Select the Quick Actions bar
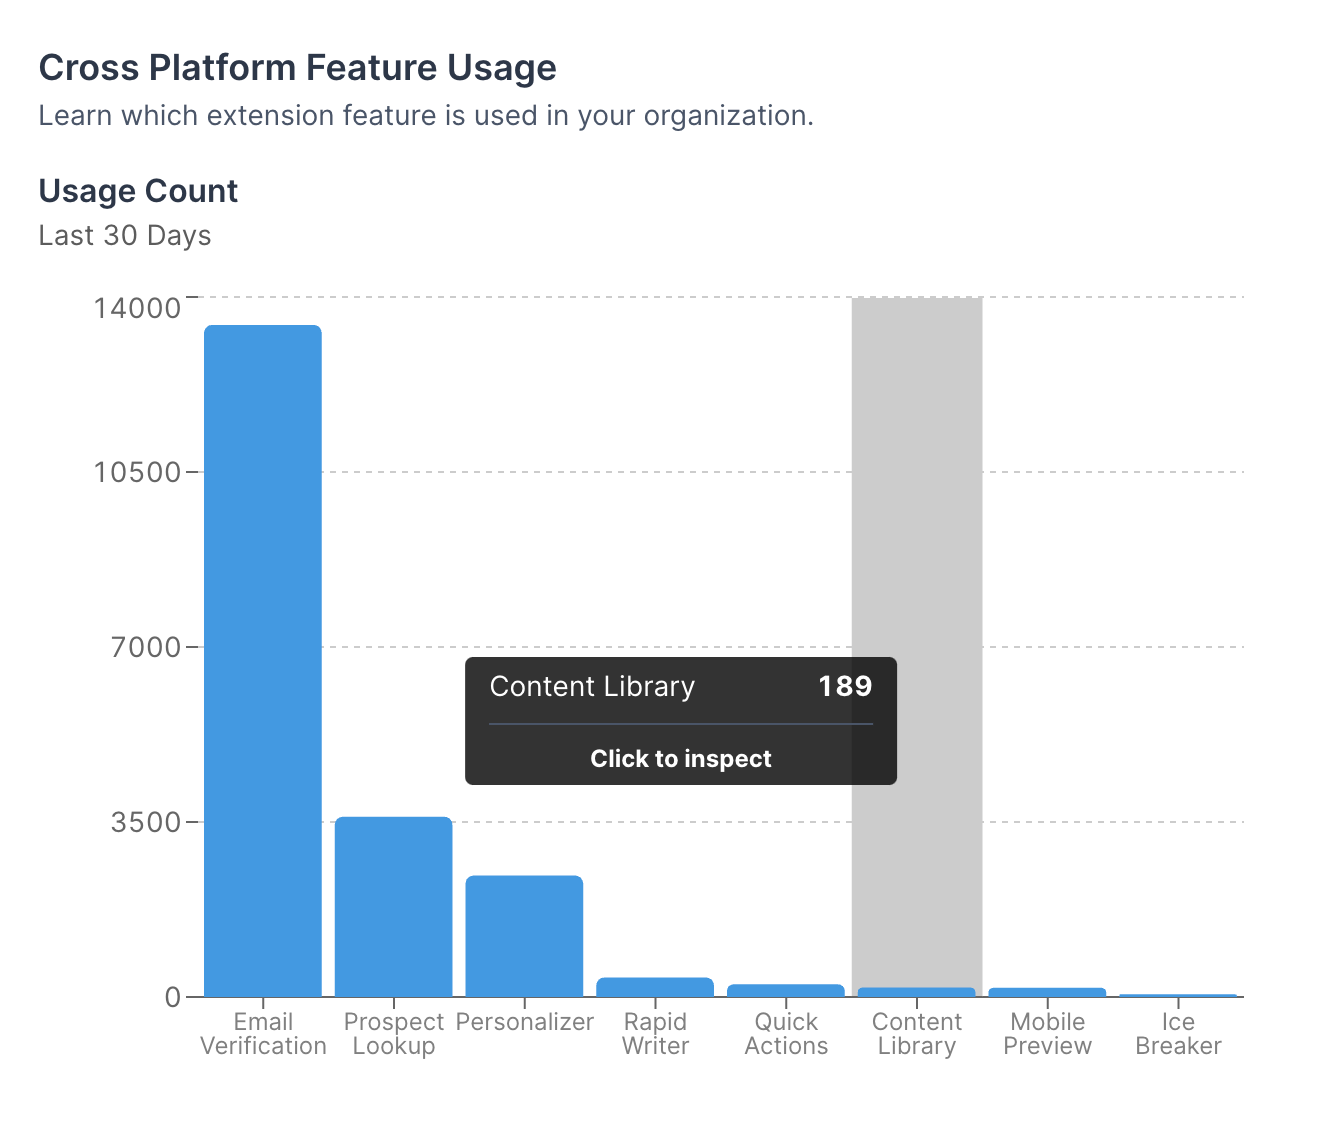Image resolution: width=1342 pixels, height=1126 pixels. pyautogui.click(x=786, y=991)
